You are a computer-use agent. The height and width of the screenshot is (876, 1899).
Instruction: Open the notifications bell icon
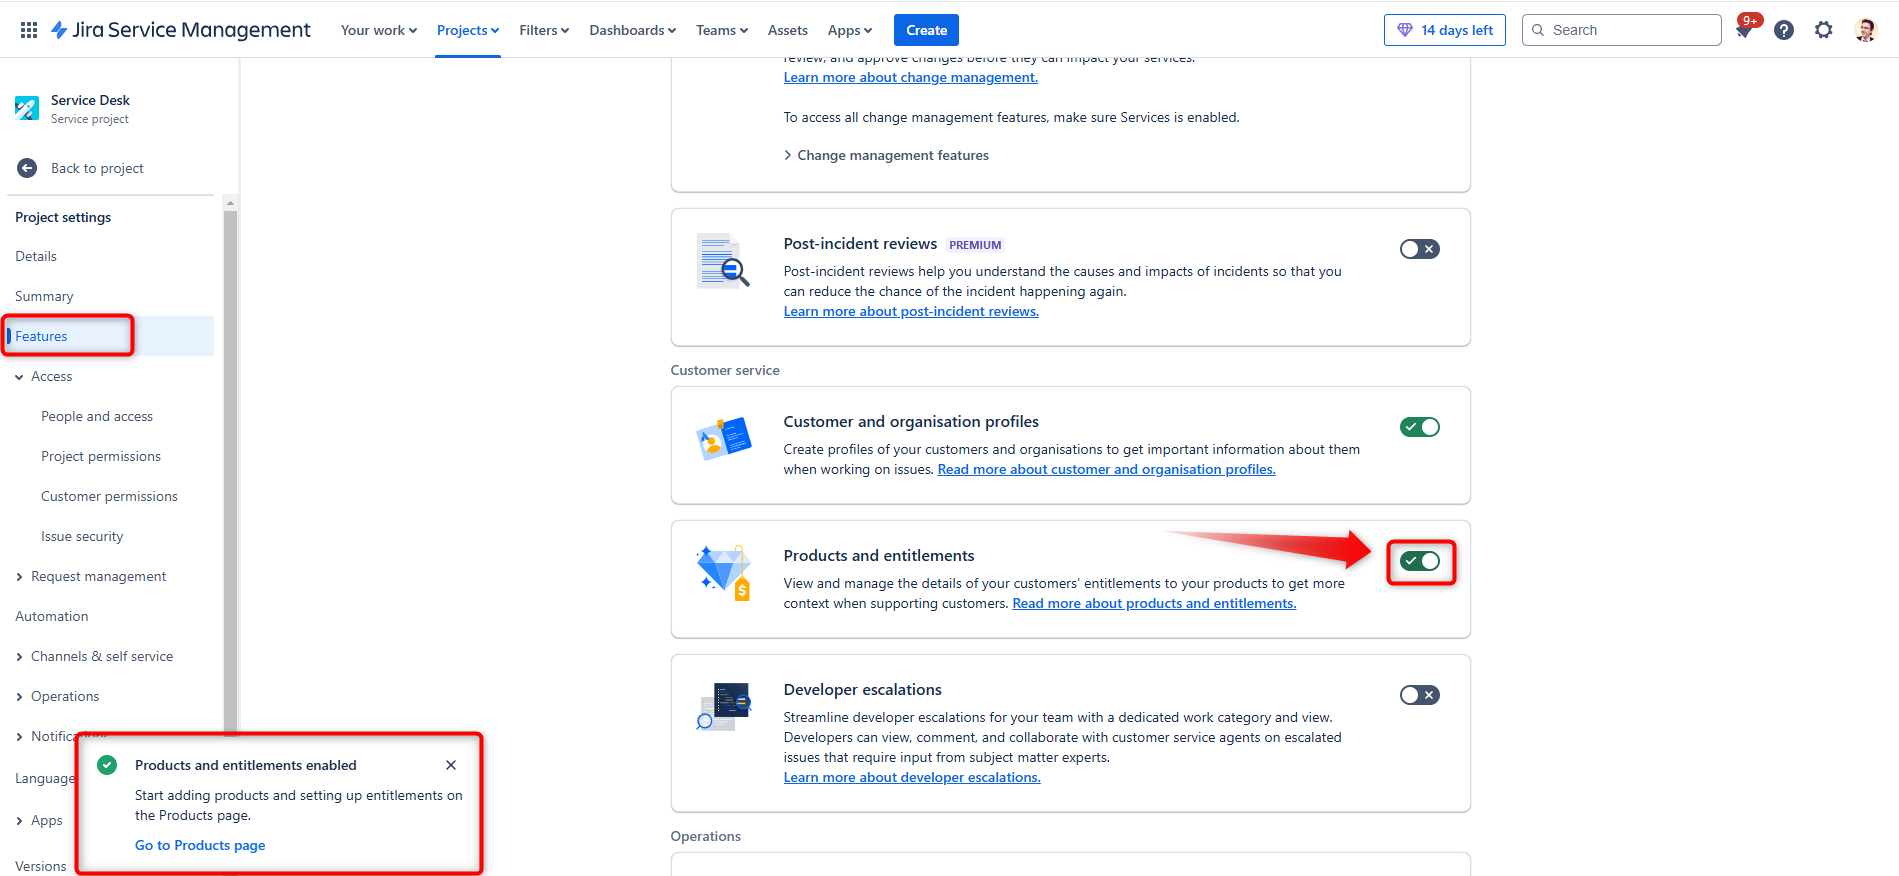(1744, 30)
